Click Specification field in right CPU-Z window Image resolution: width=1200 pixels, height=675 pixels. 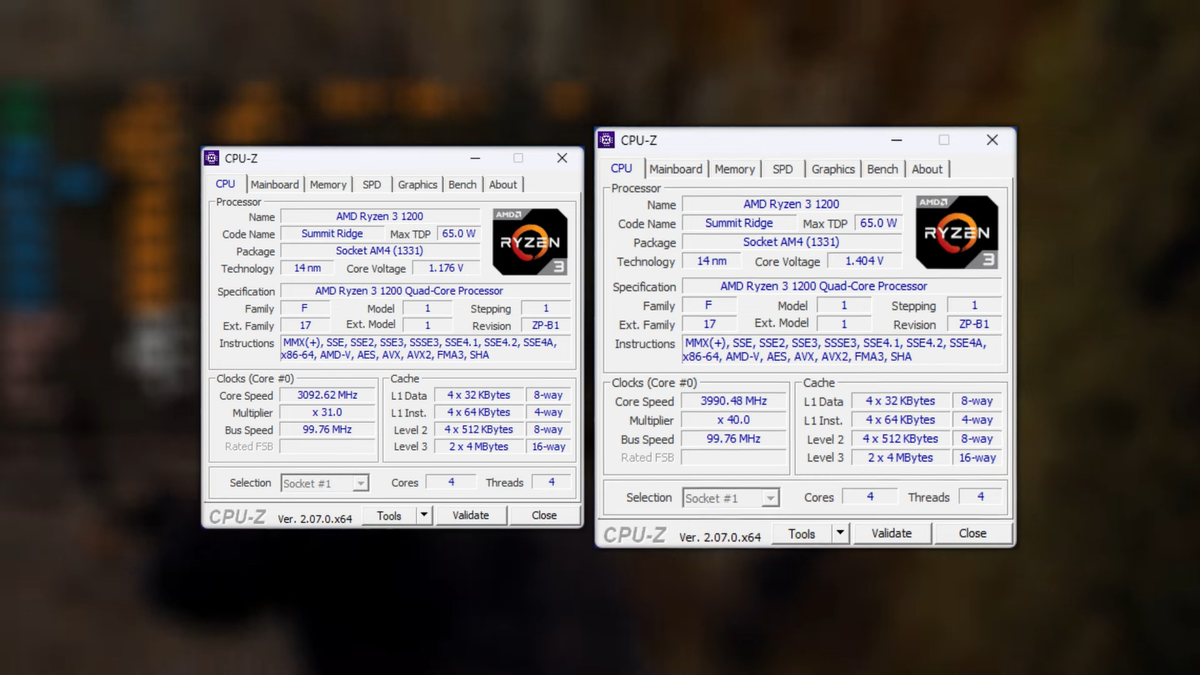841,287
